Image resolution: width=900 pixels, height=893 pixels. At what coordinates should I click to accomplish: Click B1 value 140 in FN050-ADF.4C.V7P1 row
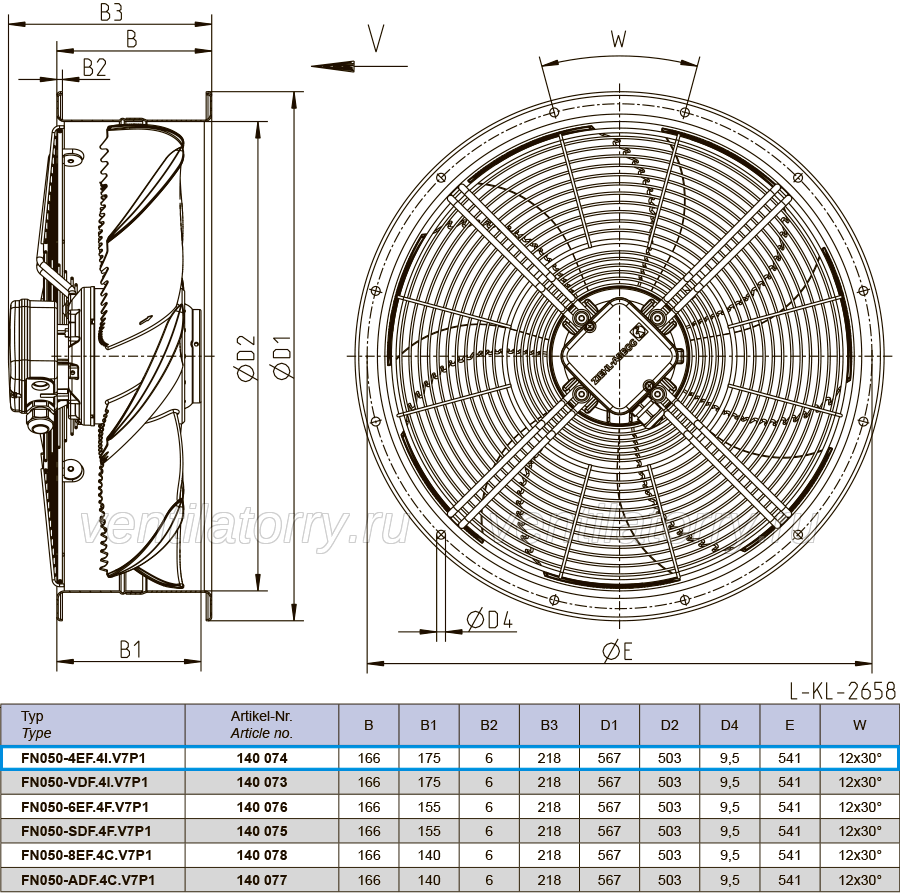[x=429, y=880]
